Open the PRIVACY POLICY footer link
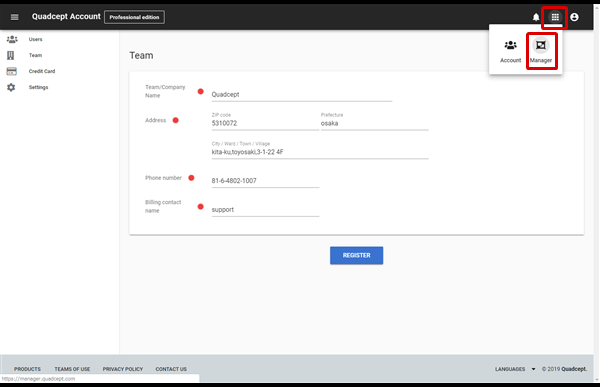The image size is (600, 387). coord(122,369)
